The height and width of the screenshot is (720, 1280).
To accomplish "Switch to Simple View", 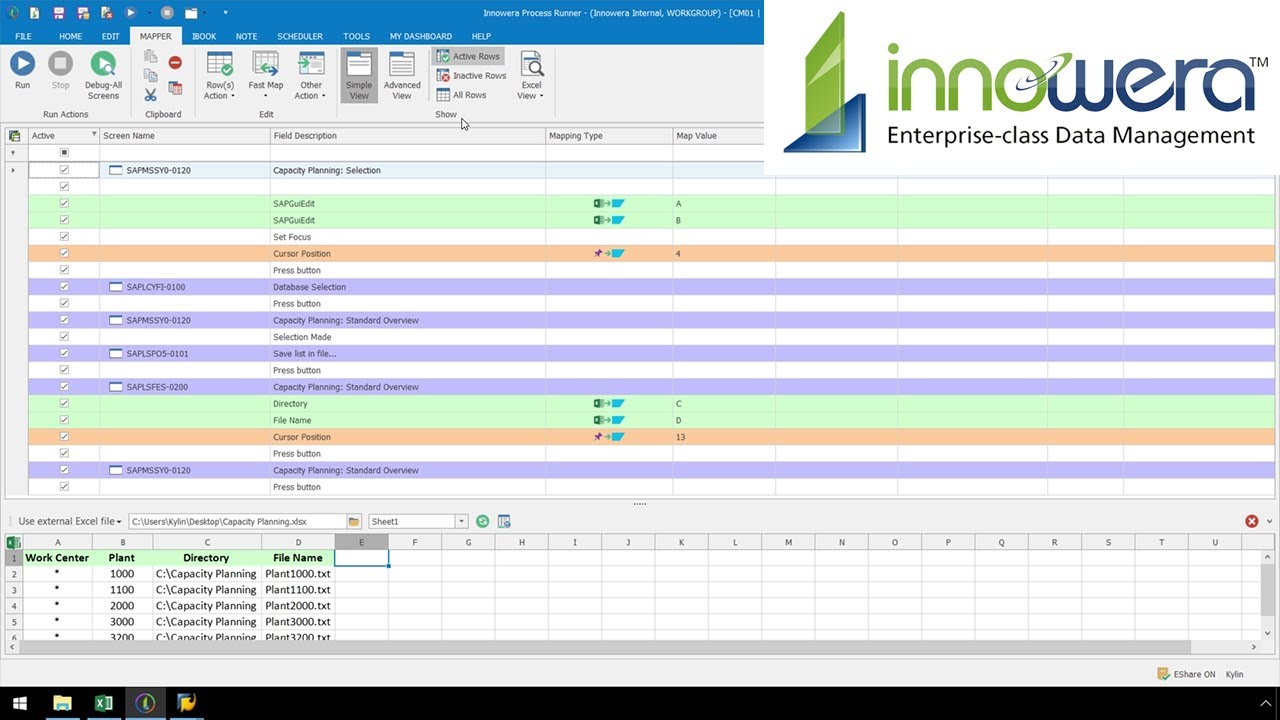I will pyautogui.click(x=359, y=76).
